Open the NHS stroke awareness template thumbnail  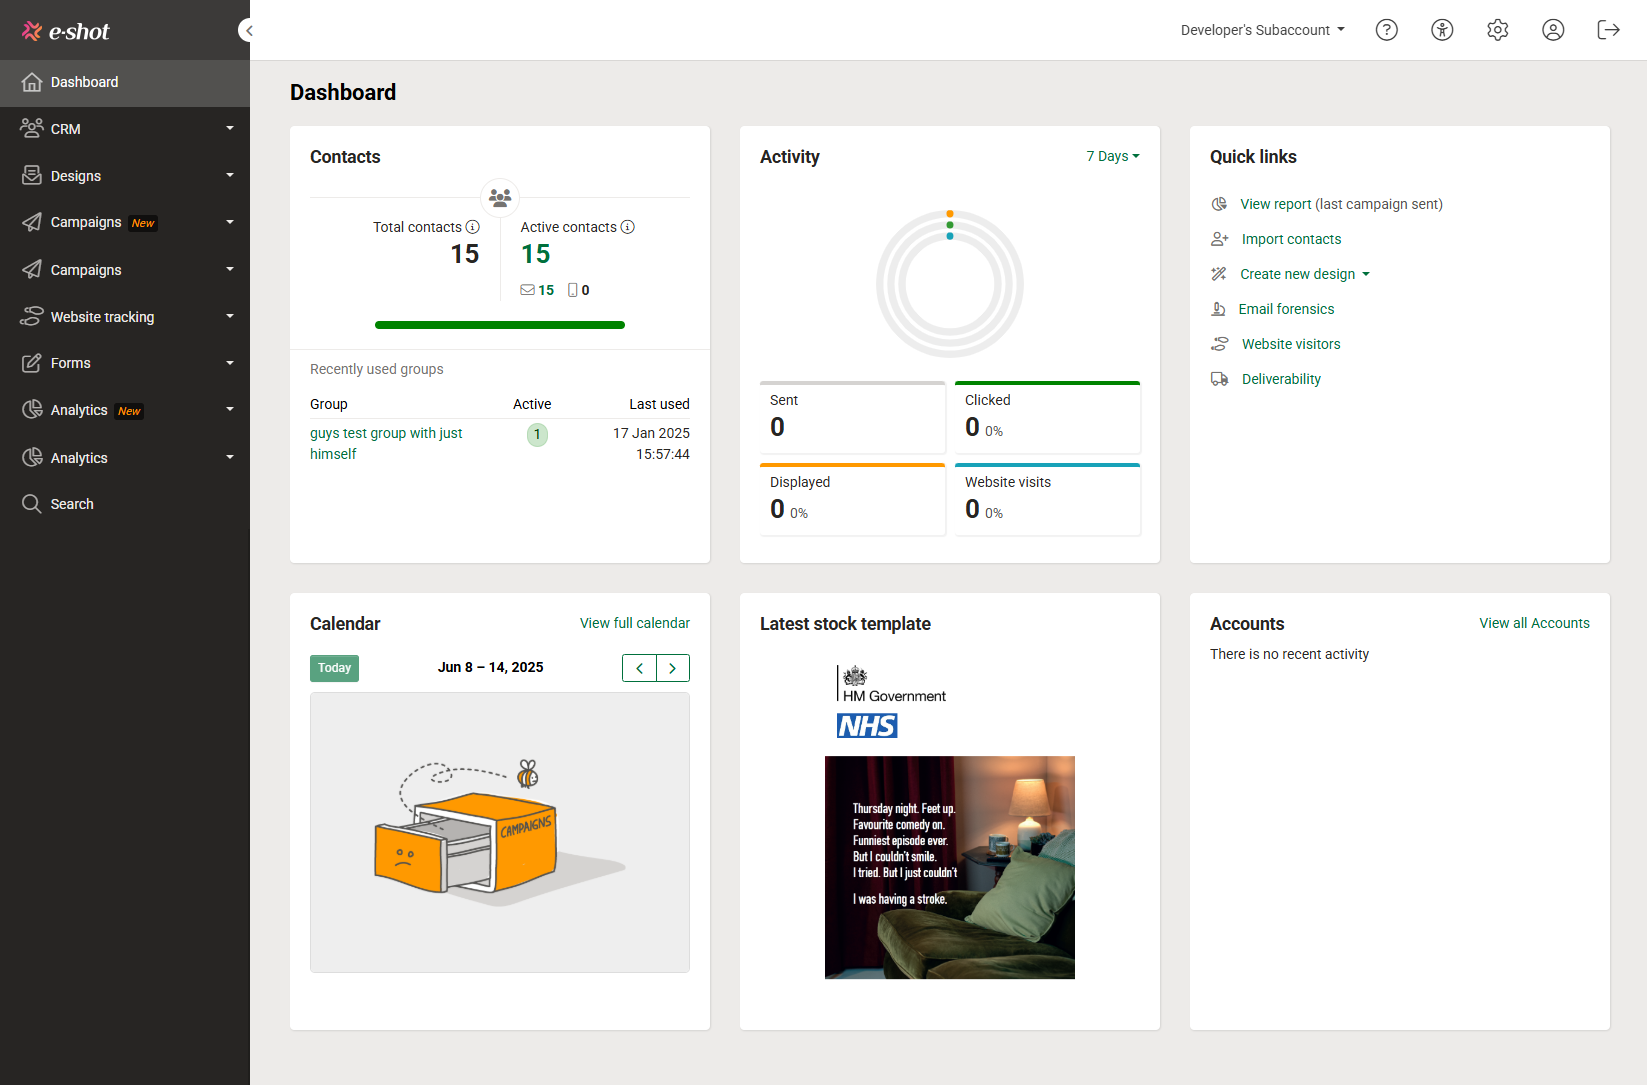pos(949,867)
